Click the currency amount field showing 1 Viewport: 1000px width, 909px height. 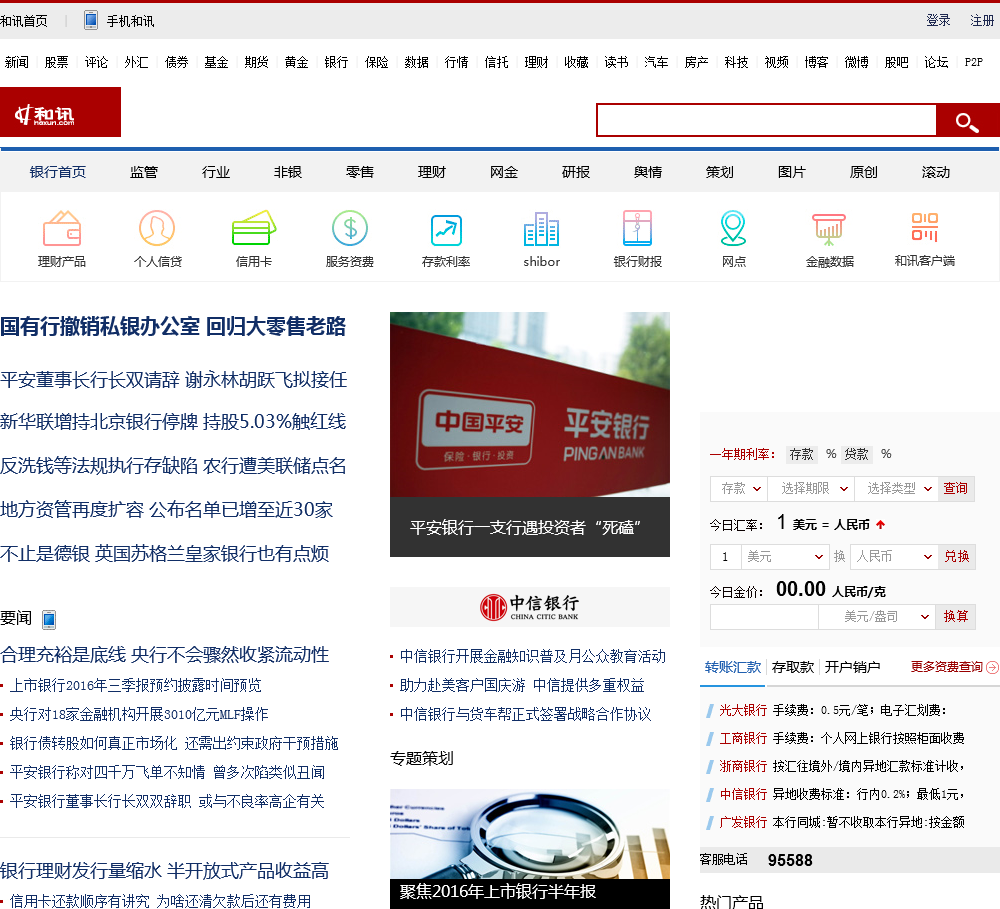coord(725,557)
